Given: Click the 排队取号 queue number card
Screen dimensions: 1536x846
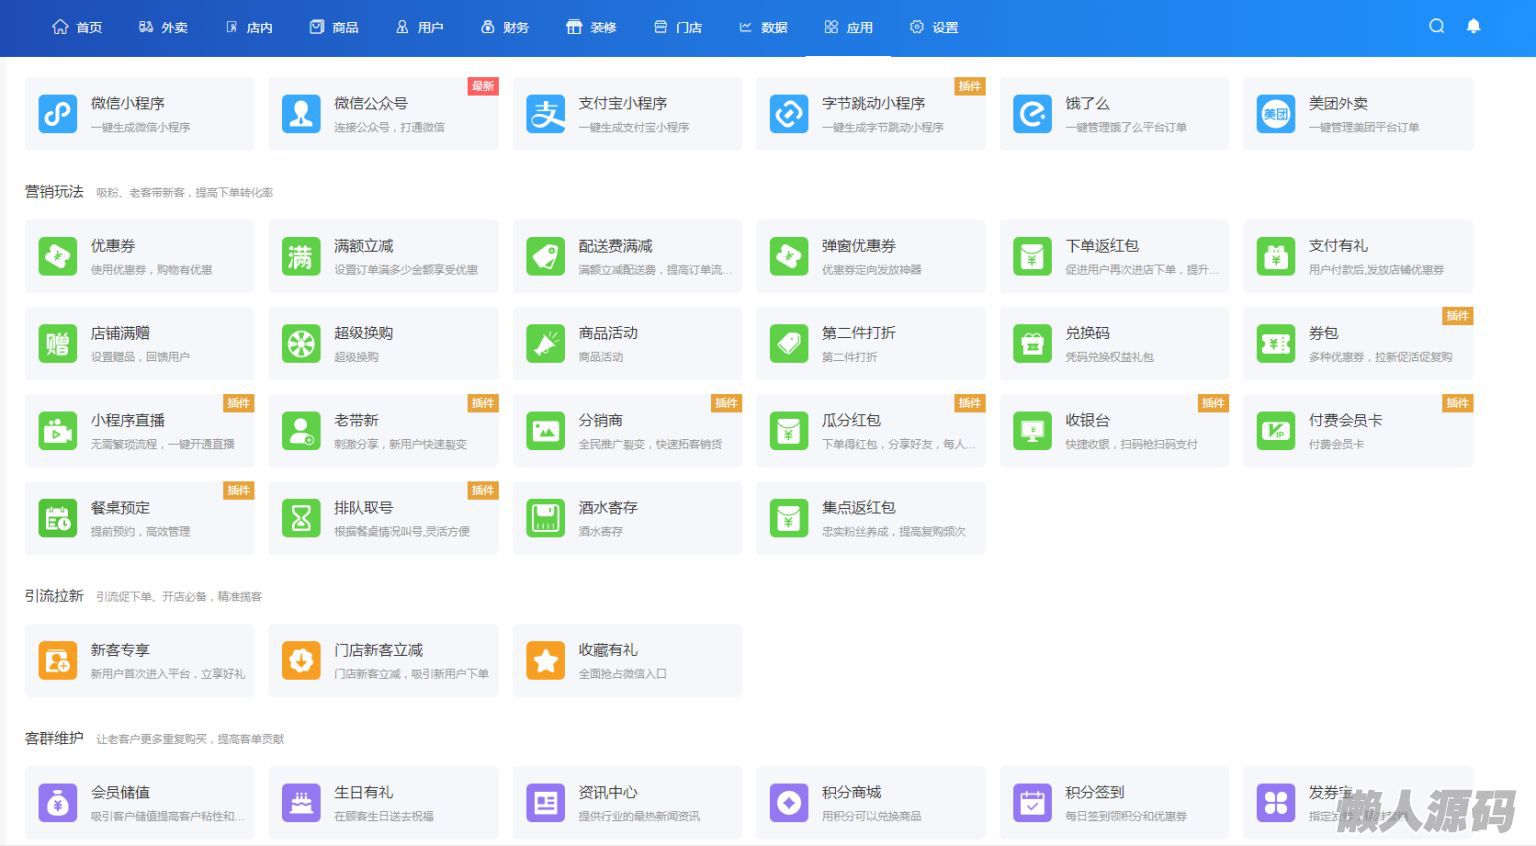Looking at the screenshot, I should point(383,518).
